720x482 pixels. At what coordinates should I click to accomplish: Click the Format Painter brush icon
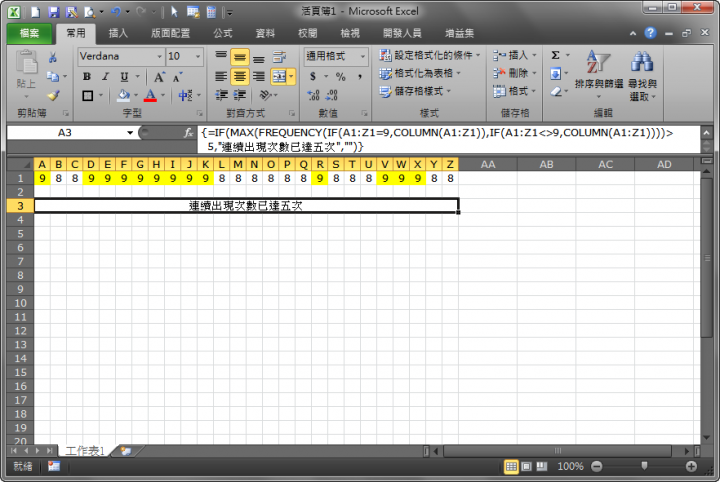(x=53, y=95)
